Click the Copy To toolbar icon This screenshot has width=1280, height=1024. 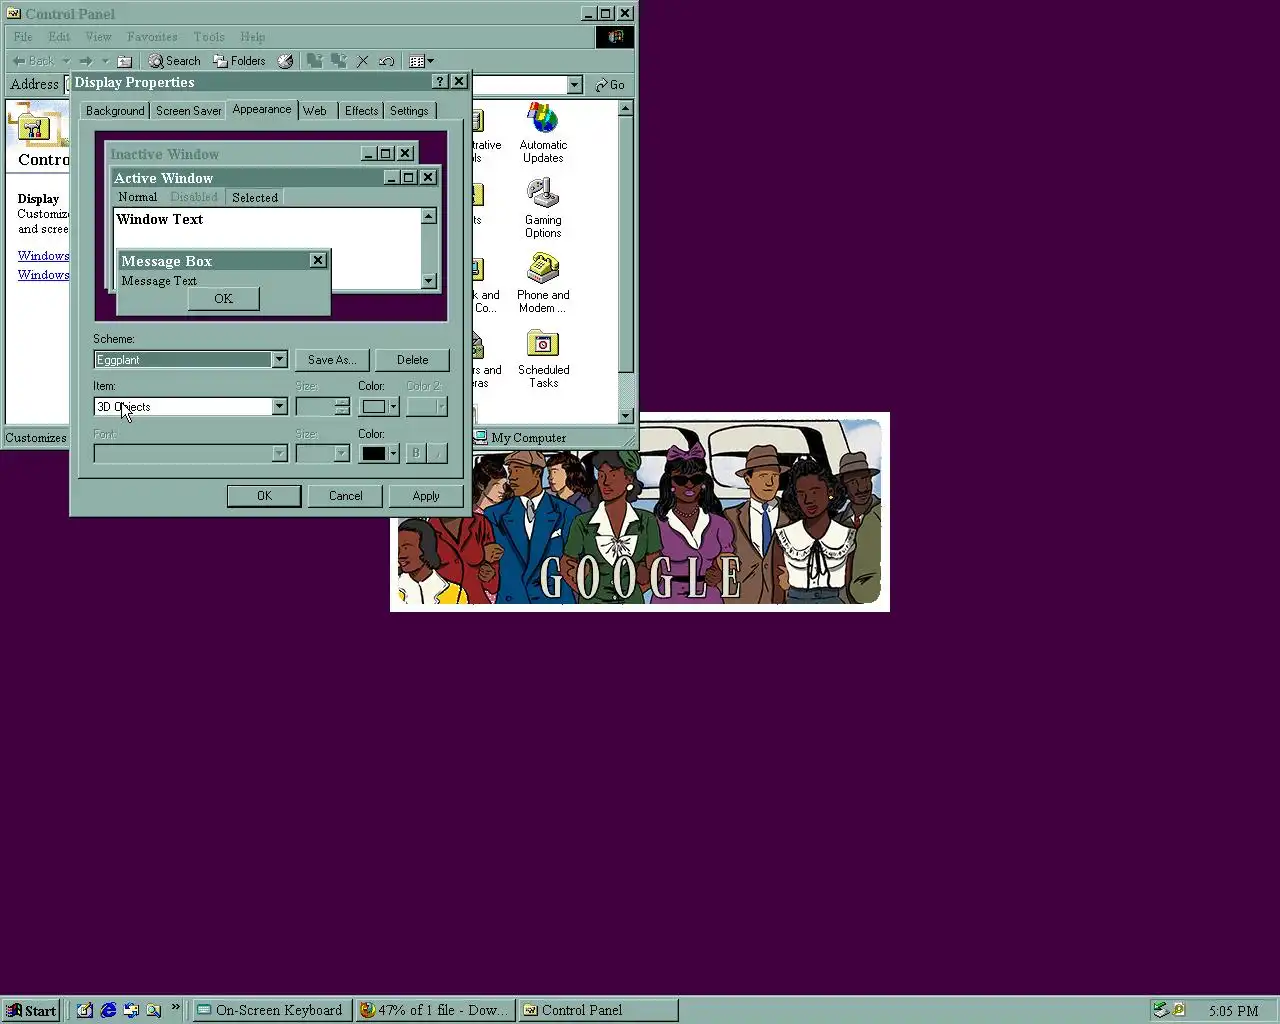[x=339, y=61]
